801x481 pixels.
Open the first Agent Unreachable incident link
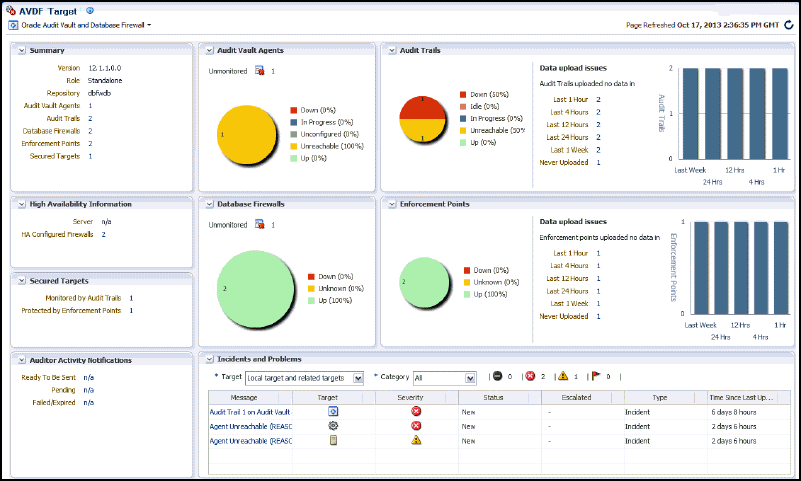point(251,426)
